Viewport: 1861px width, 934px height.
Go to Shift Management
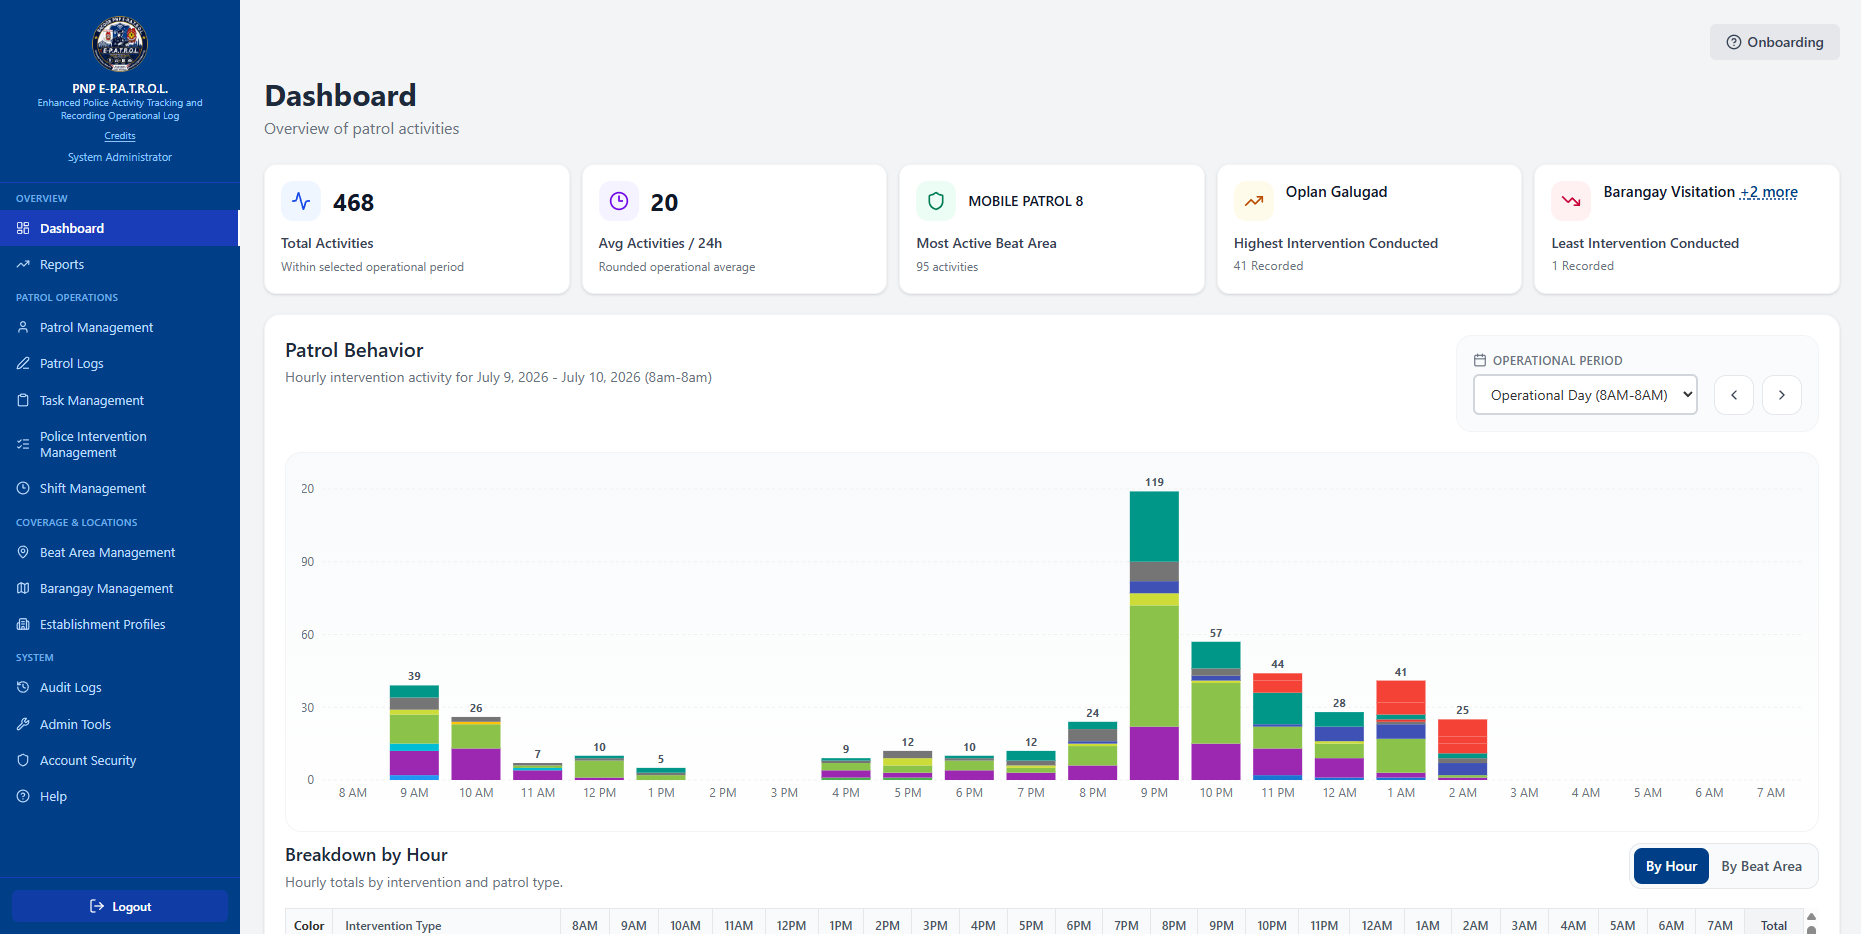pos(120,488)
